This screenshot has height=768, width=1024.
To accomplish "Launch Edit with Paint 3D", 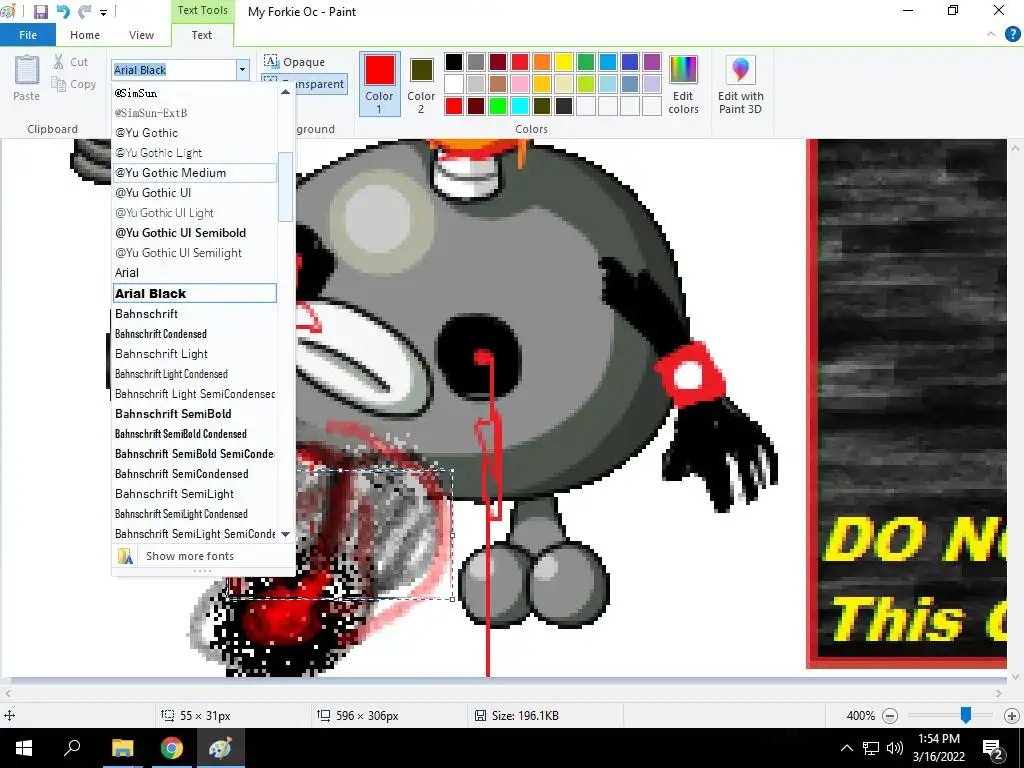I will pos(741,85).
